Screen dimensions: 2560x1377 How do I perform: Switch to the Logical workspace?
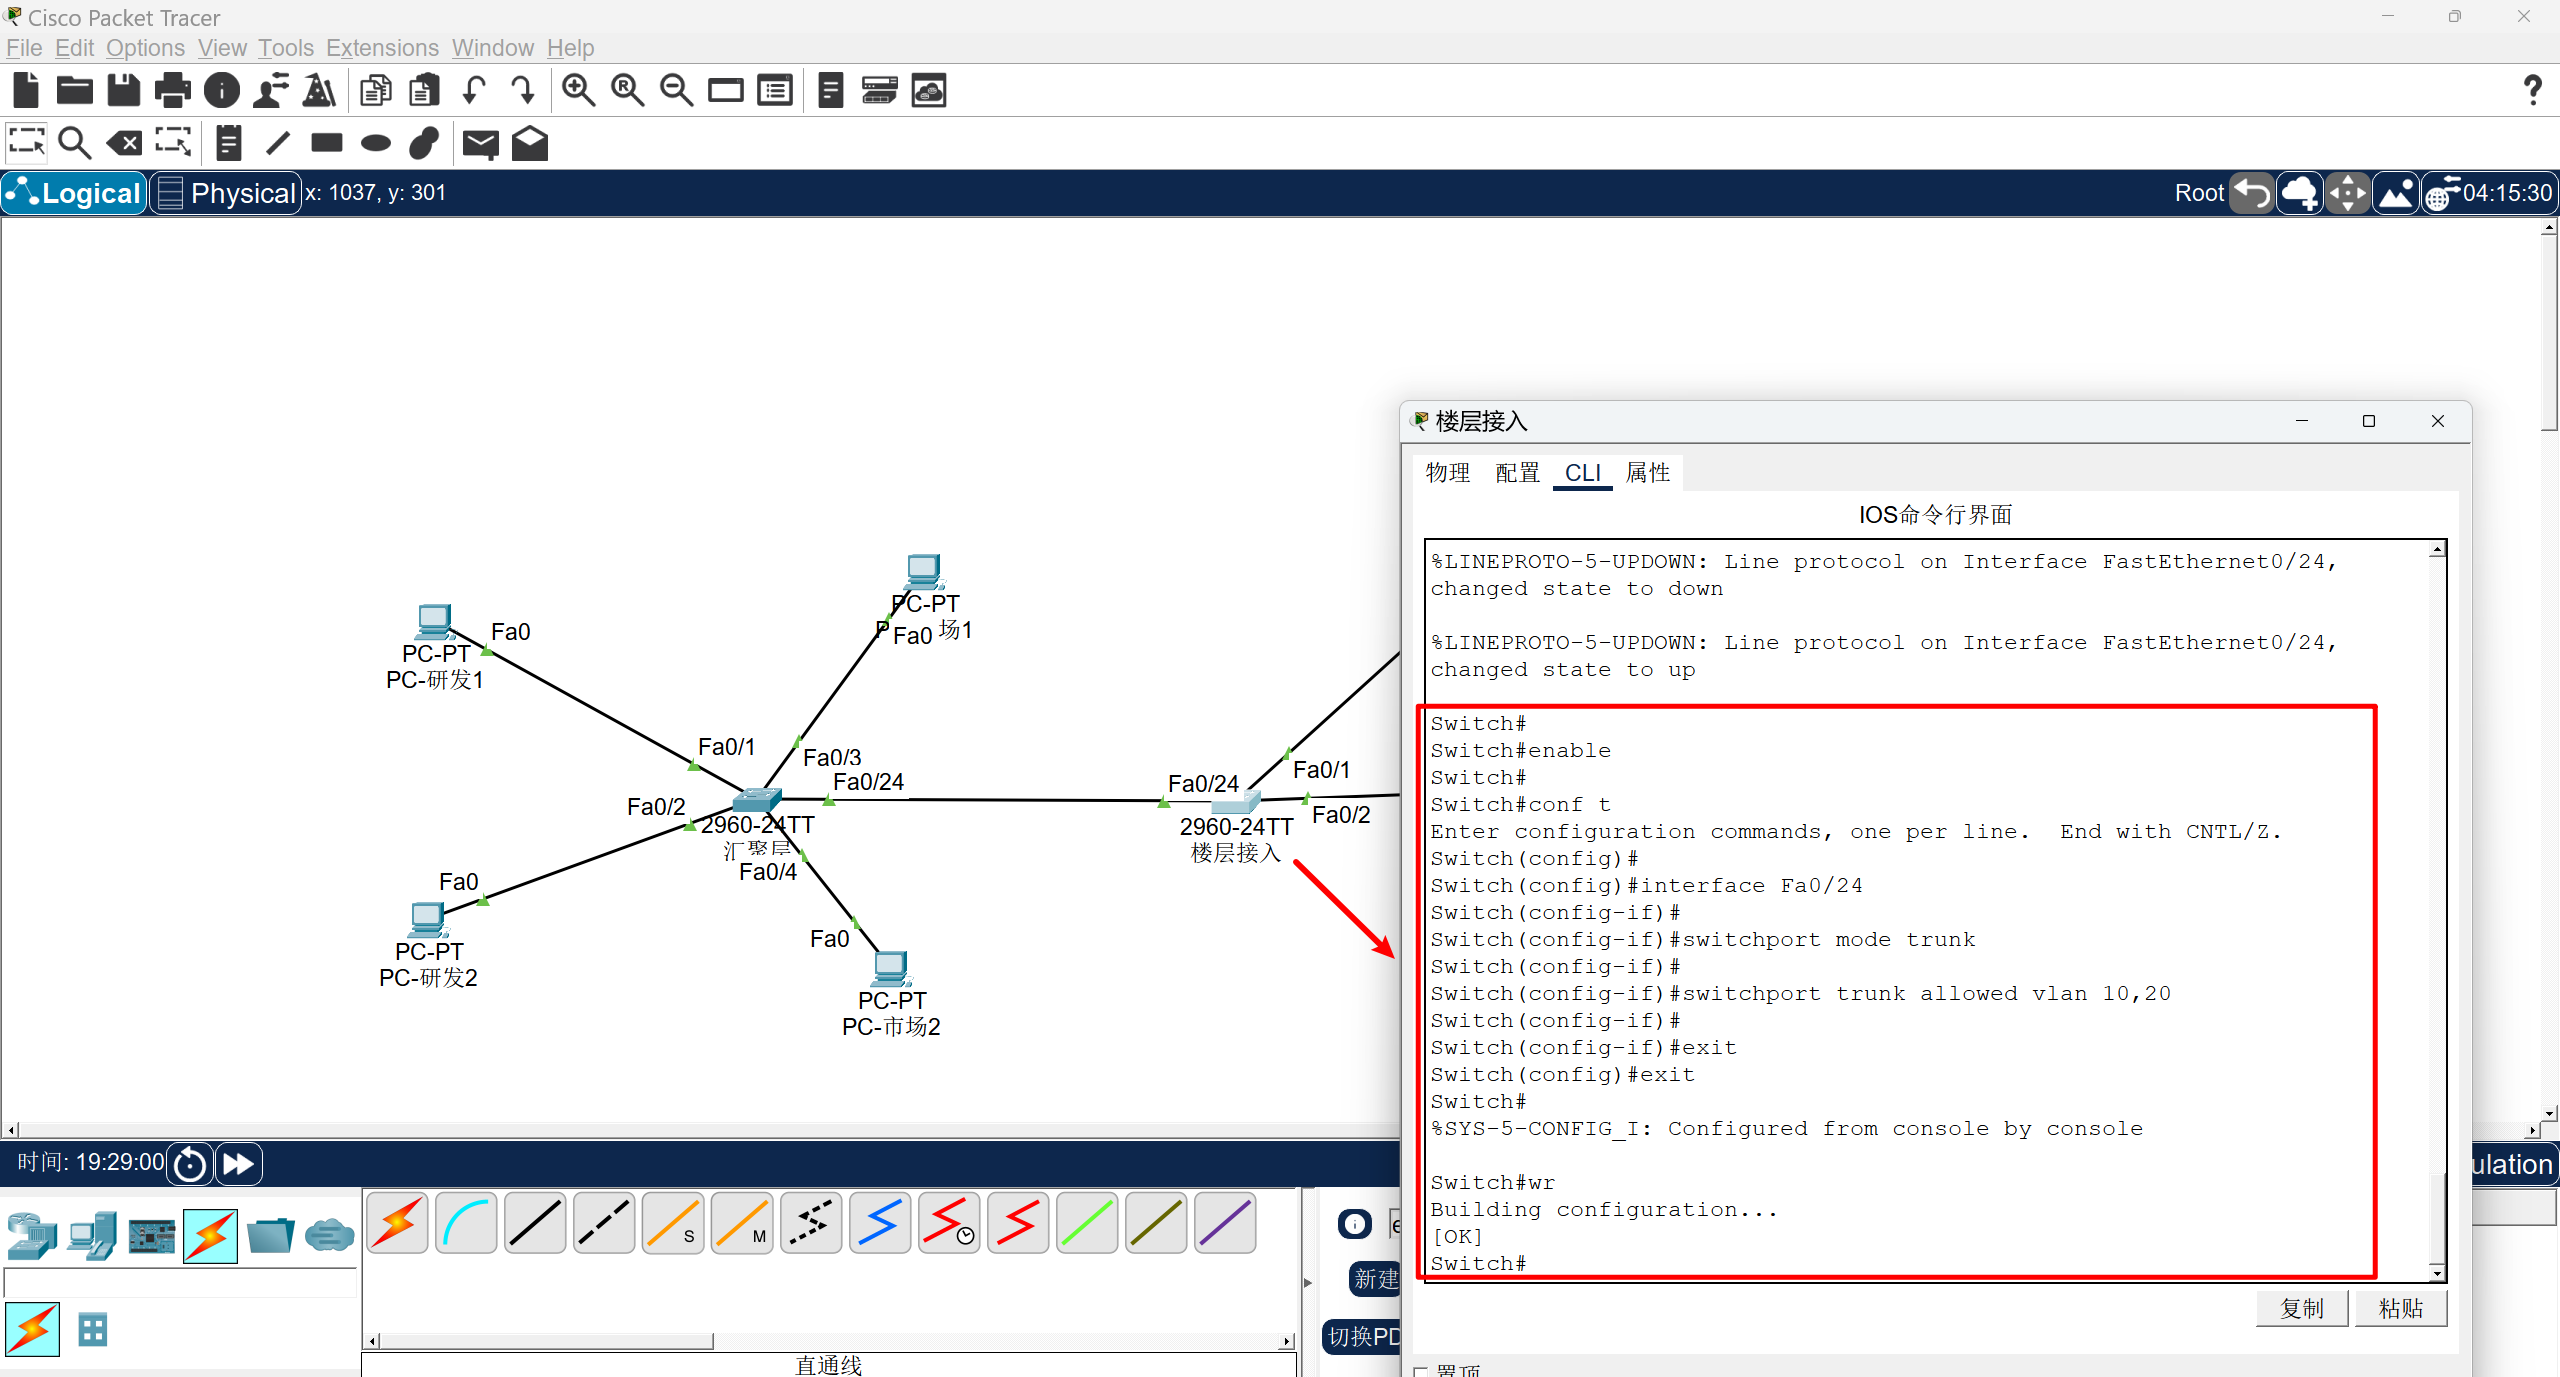[x=74, y=193]
